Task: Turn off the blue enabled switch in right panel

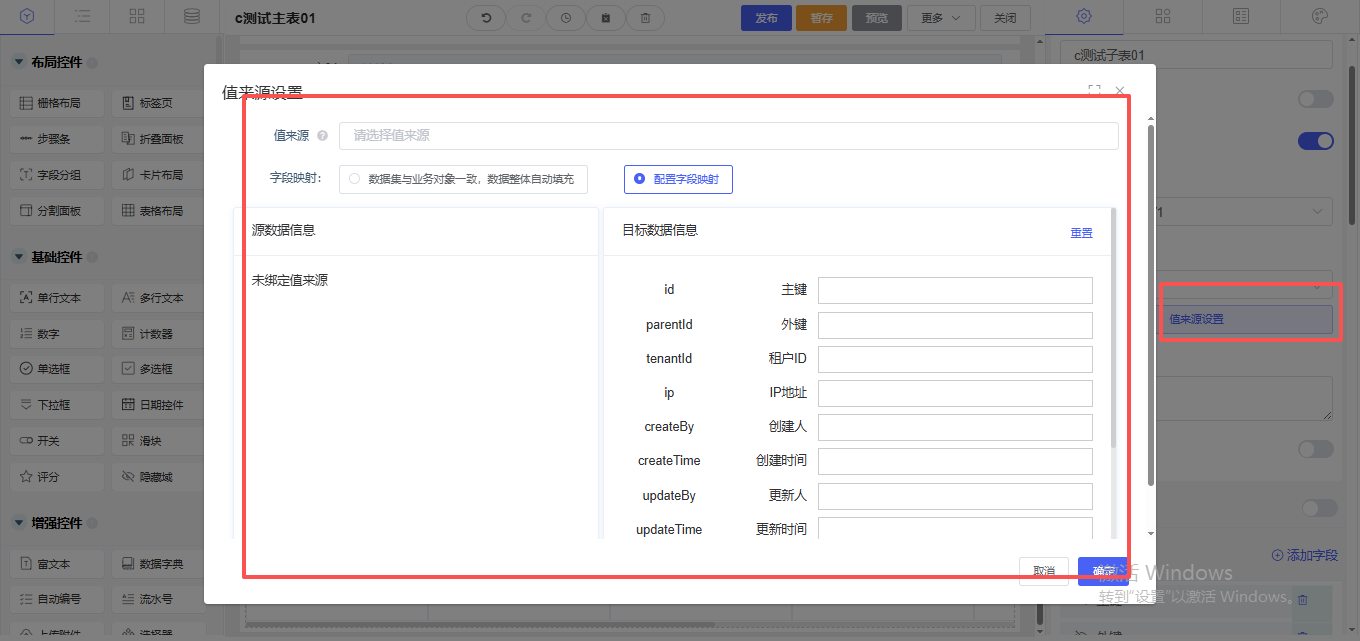Action: (x=1315, y=141)
